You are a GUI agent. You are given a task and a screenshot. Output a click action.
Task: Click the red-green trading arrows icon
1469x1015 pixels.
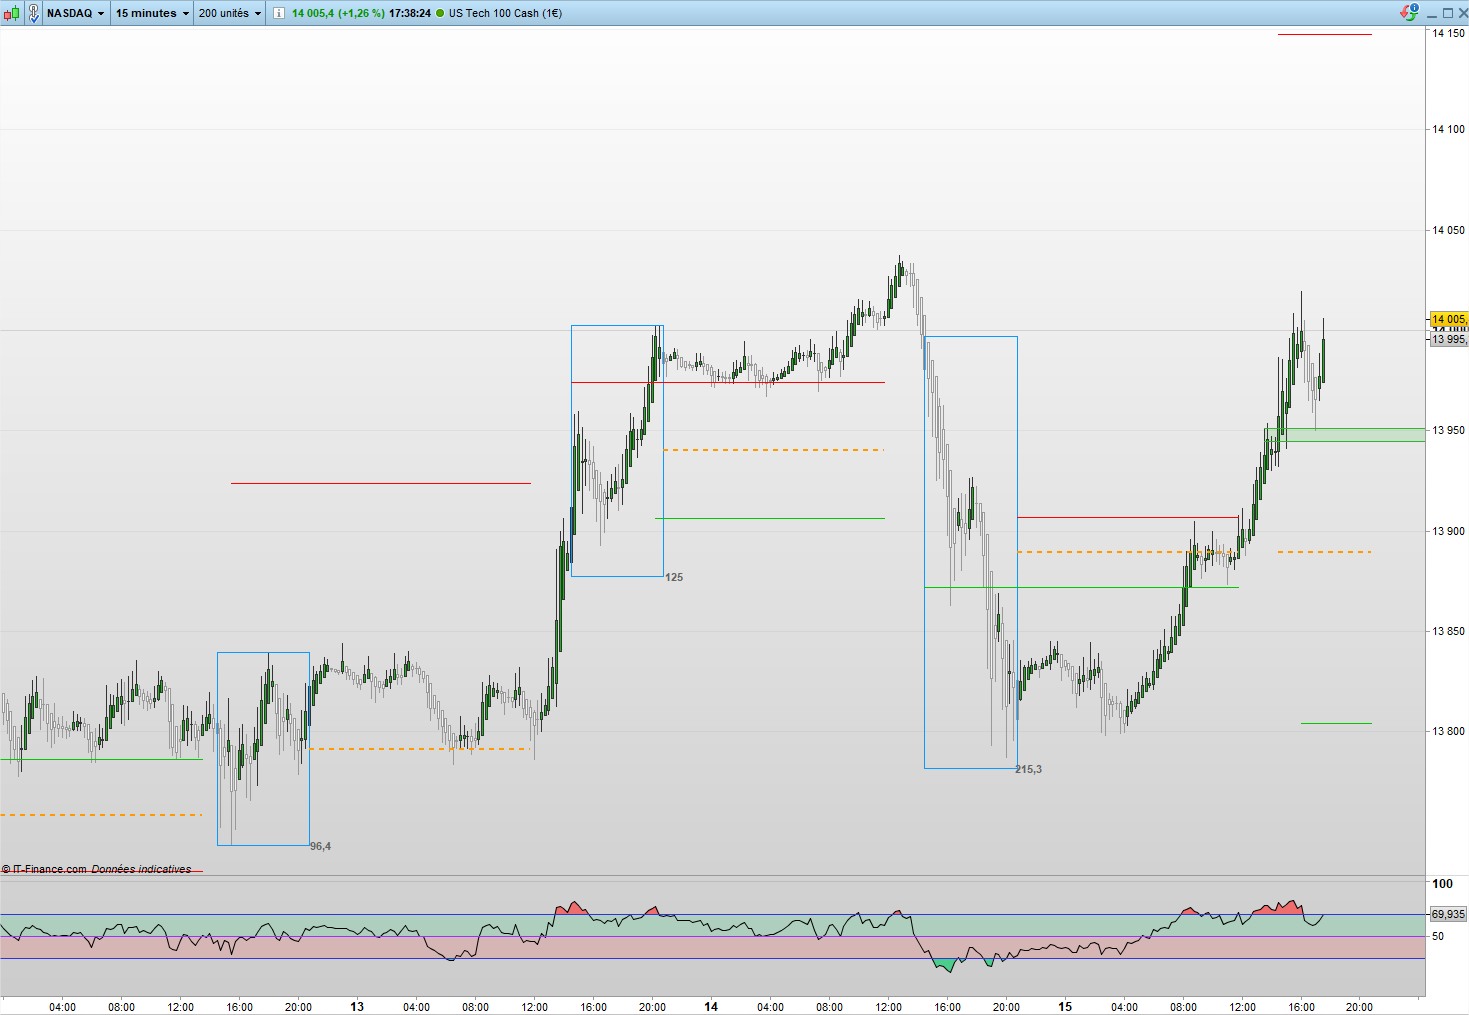click(x=1409, y=13)
